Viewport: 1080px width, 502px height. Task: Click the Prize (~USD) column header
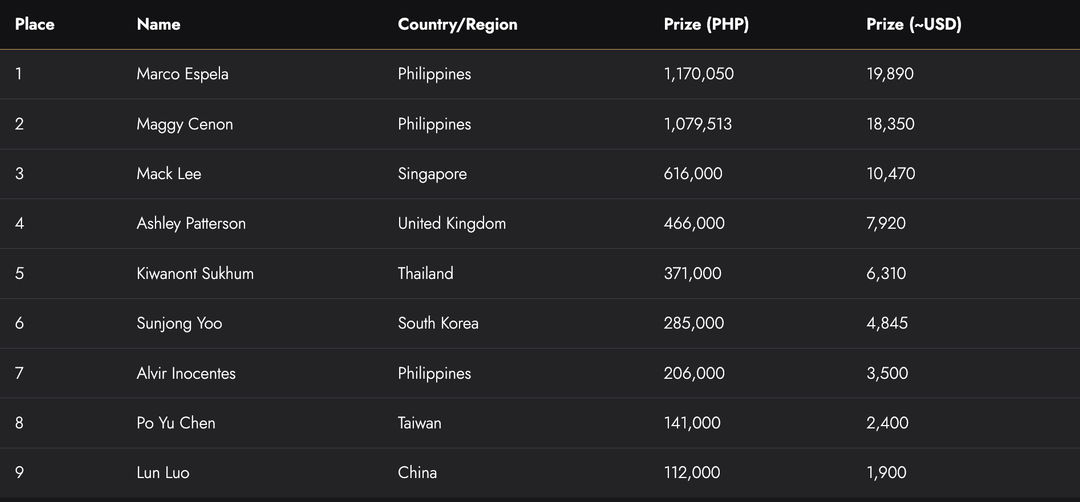tap(914, 24)
